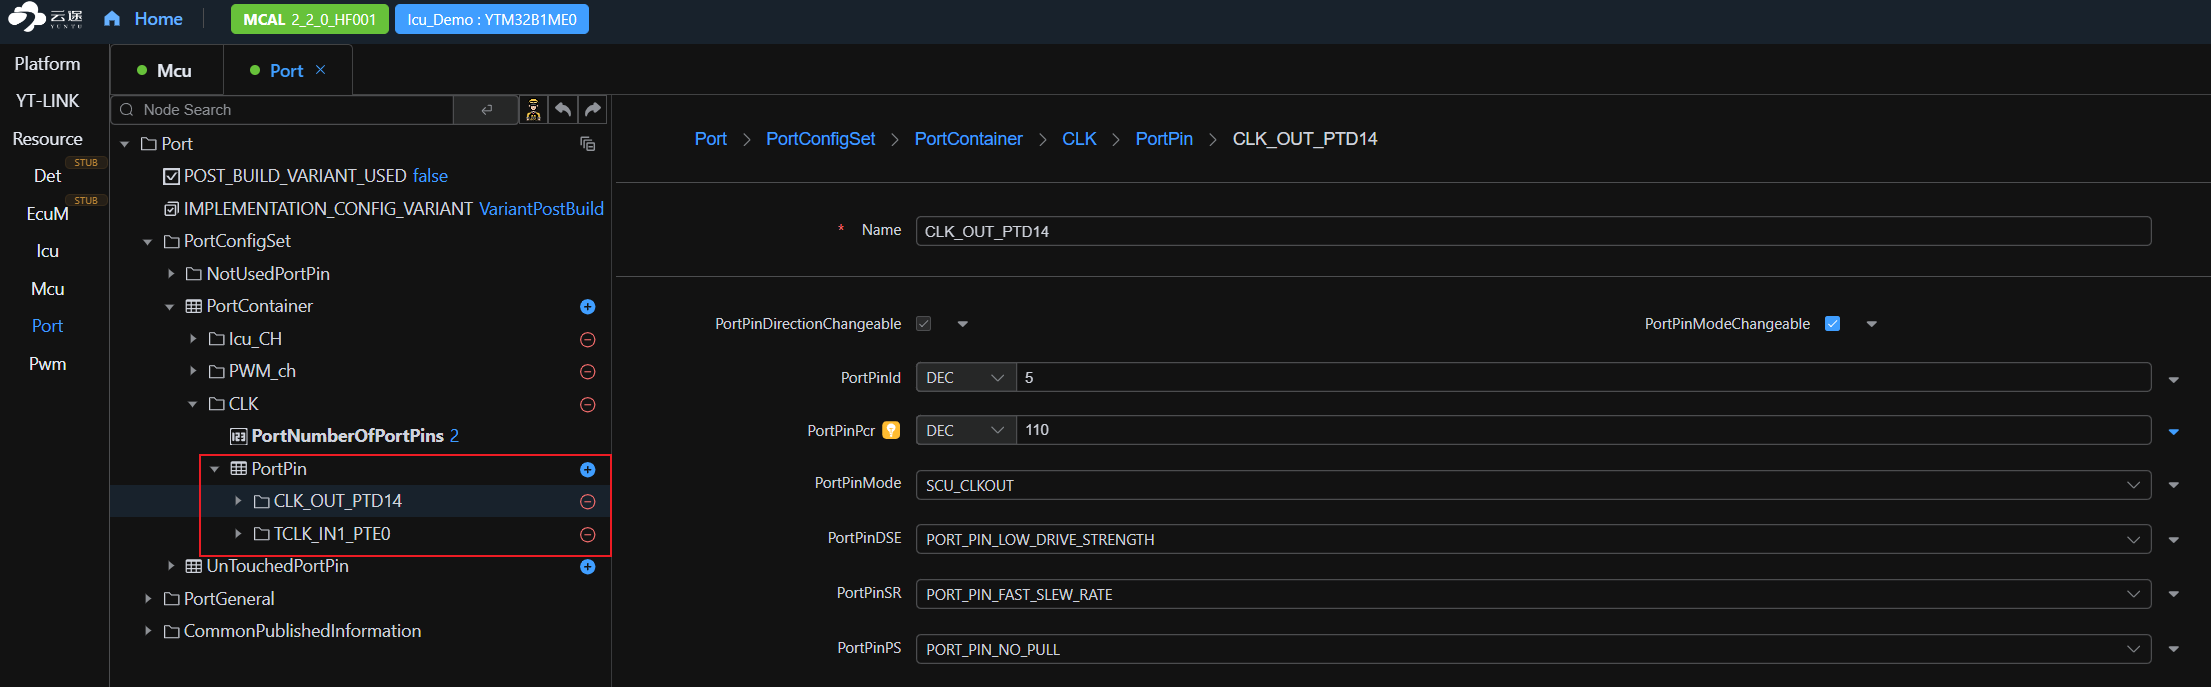This screenshot has width=2211, height=687.
Task: Click the copy icon on Port row
Action: pos(588,144)
